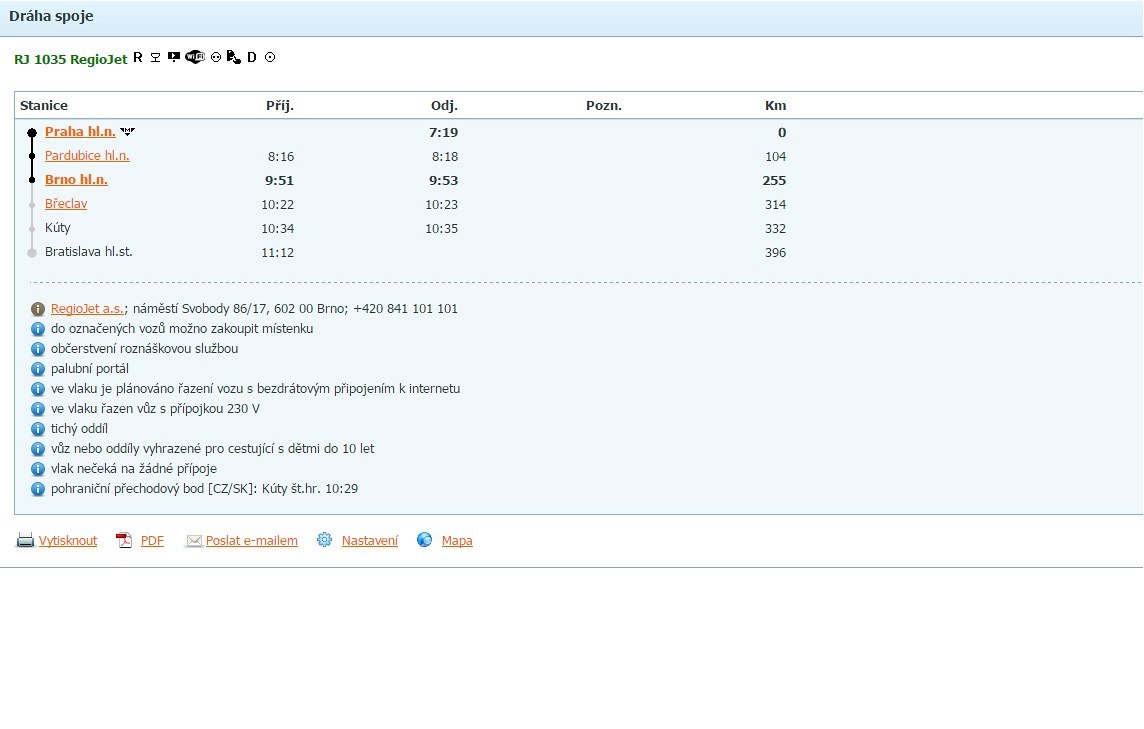
Task: Click the Vytisknout print link
Action: tap(68, 541)
